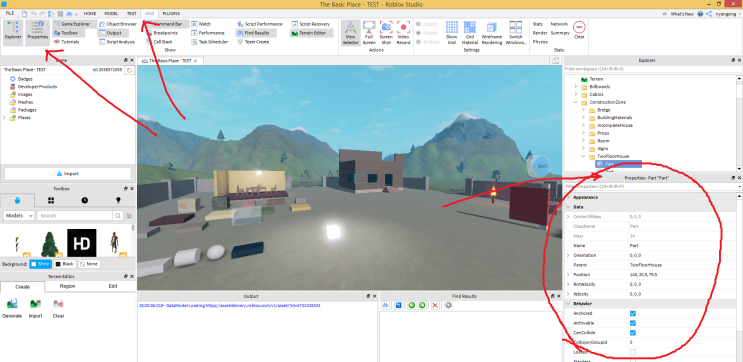Expand the Cabins folder
The width and height of the screenshot is (743, 362).
(x=576, y=94)
